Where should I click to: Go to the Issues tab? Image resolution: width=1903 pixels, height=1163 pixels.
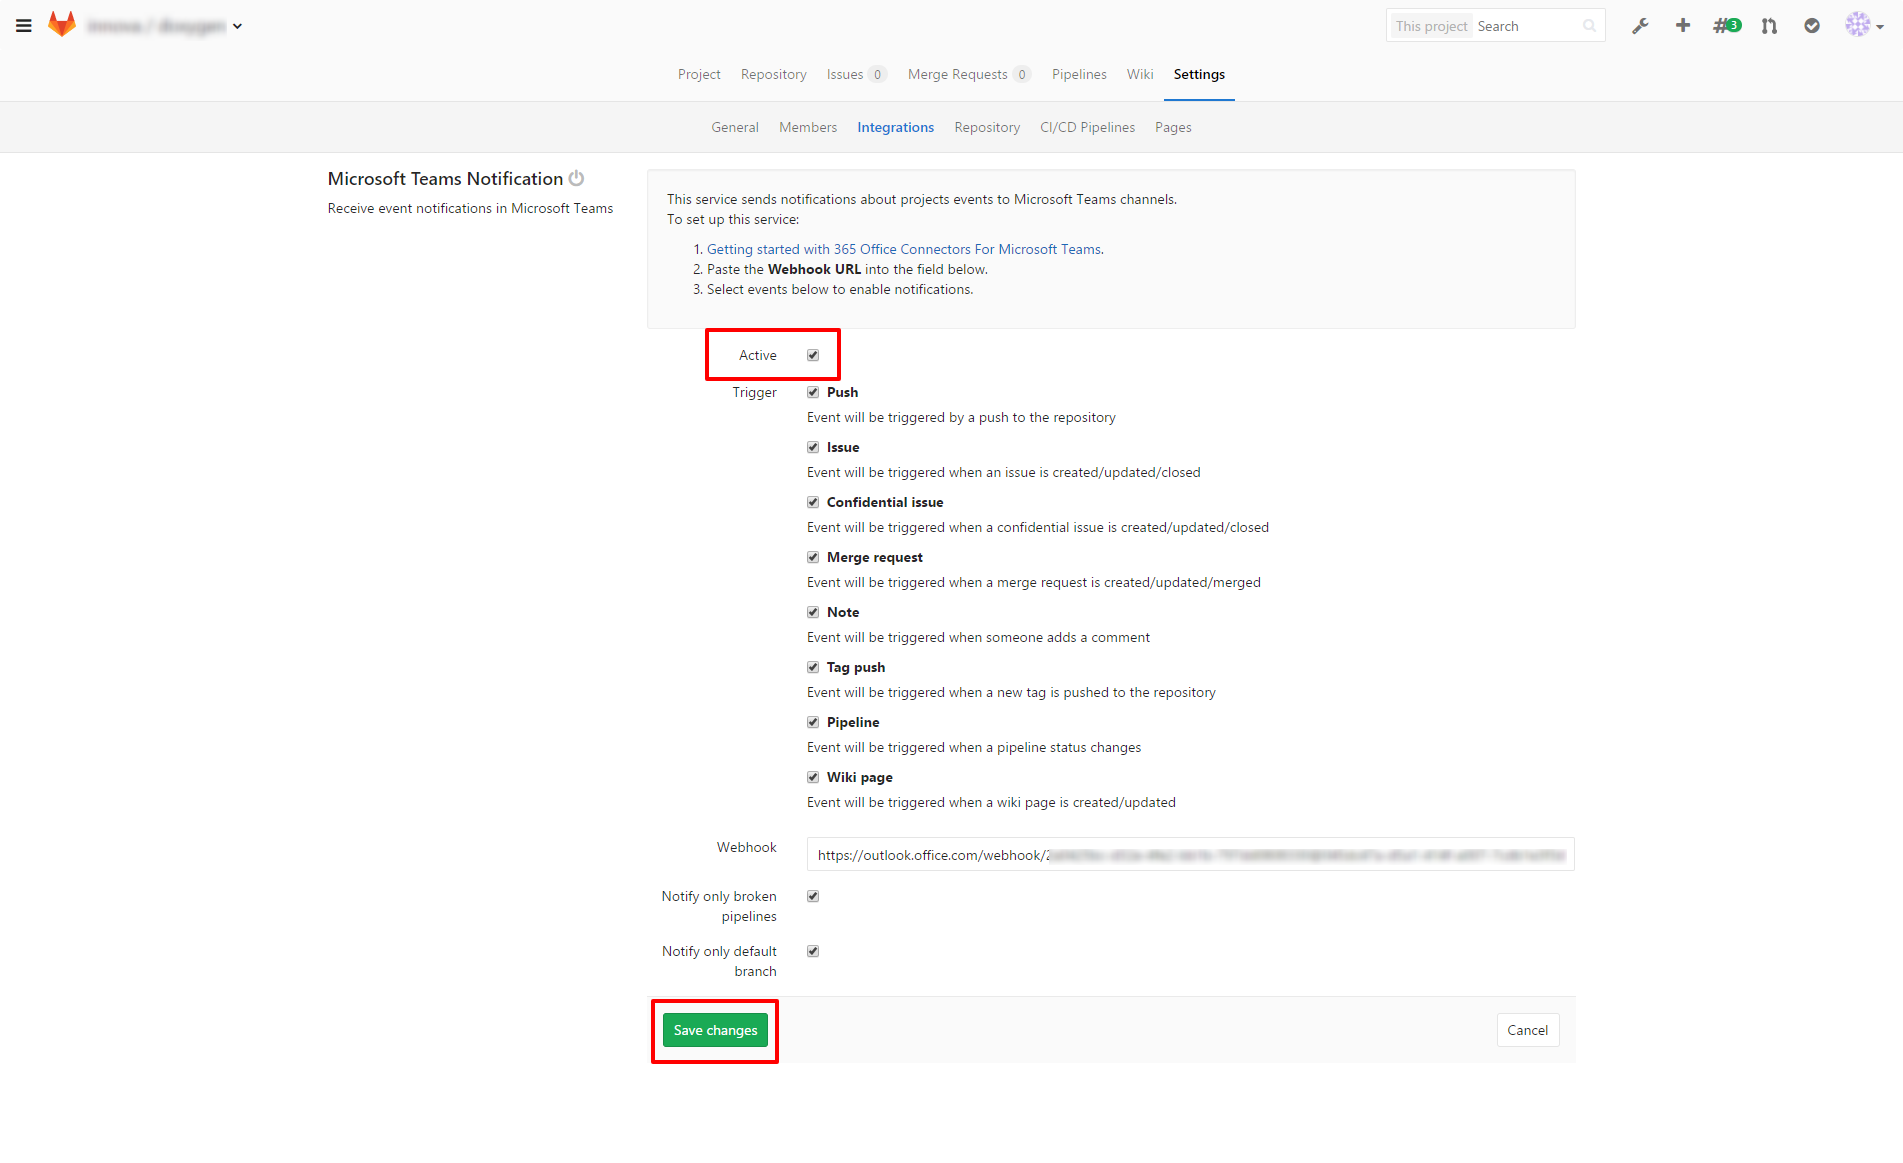856,74
